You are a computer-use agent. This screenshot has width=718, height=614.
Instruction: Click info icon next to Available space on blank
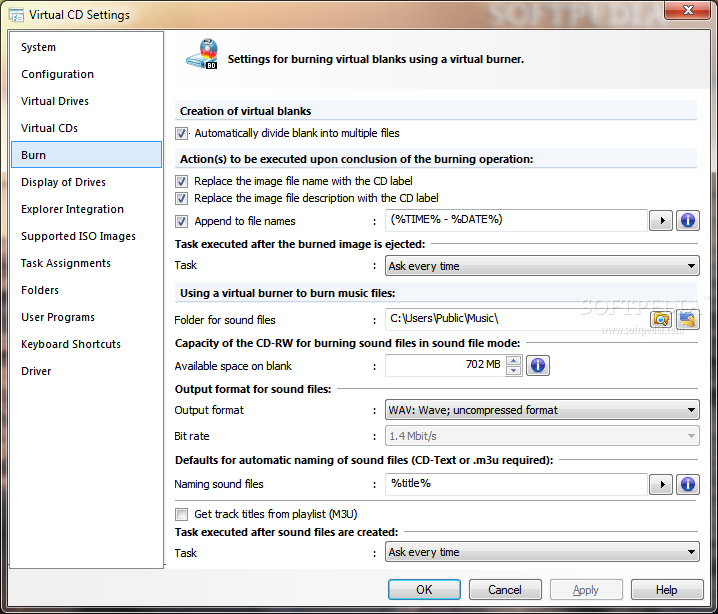538,365
